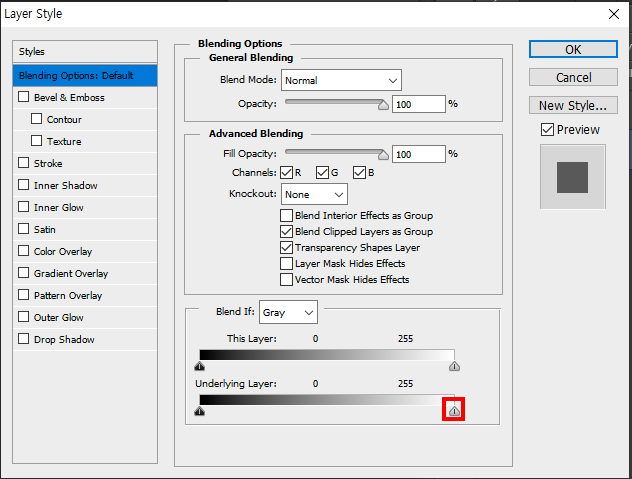Enable the Stroke effect checkbox
Viewport: 632px width, 479px height.
pos(24,163)
